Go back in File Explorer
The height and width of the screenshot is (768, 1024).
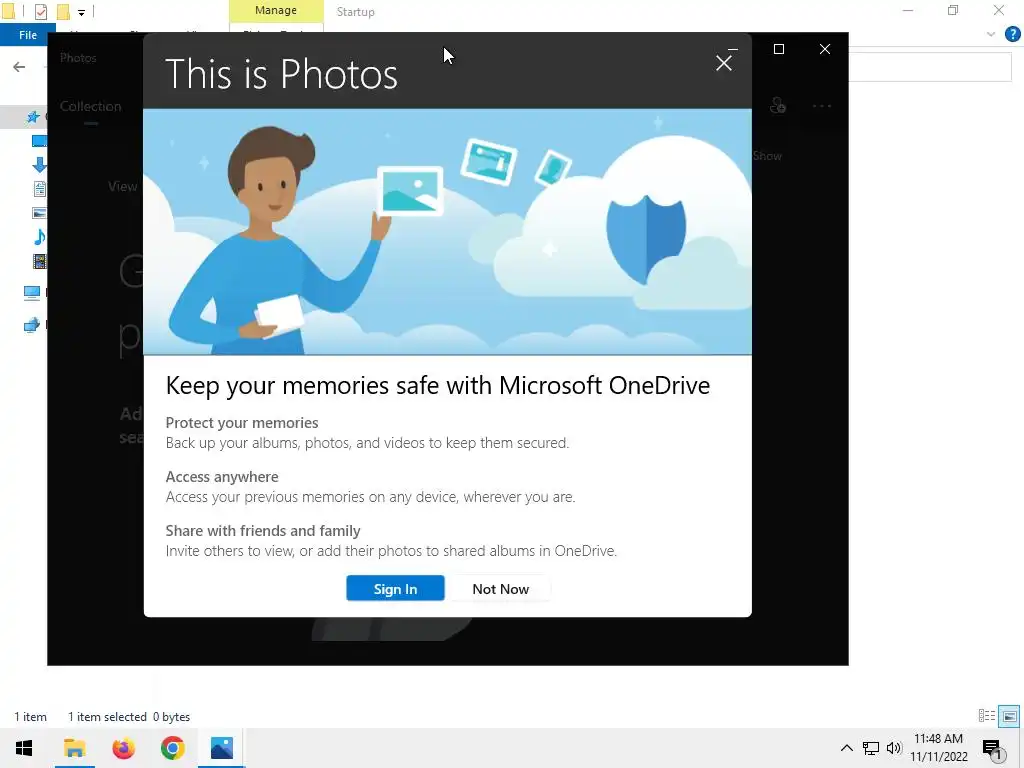pyautogui.click(x=19, y=67)
